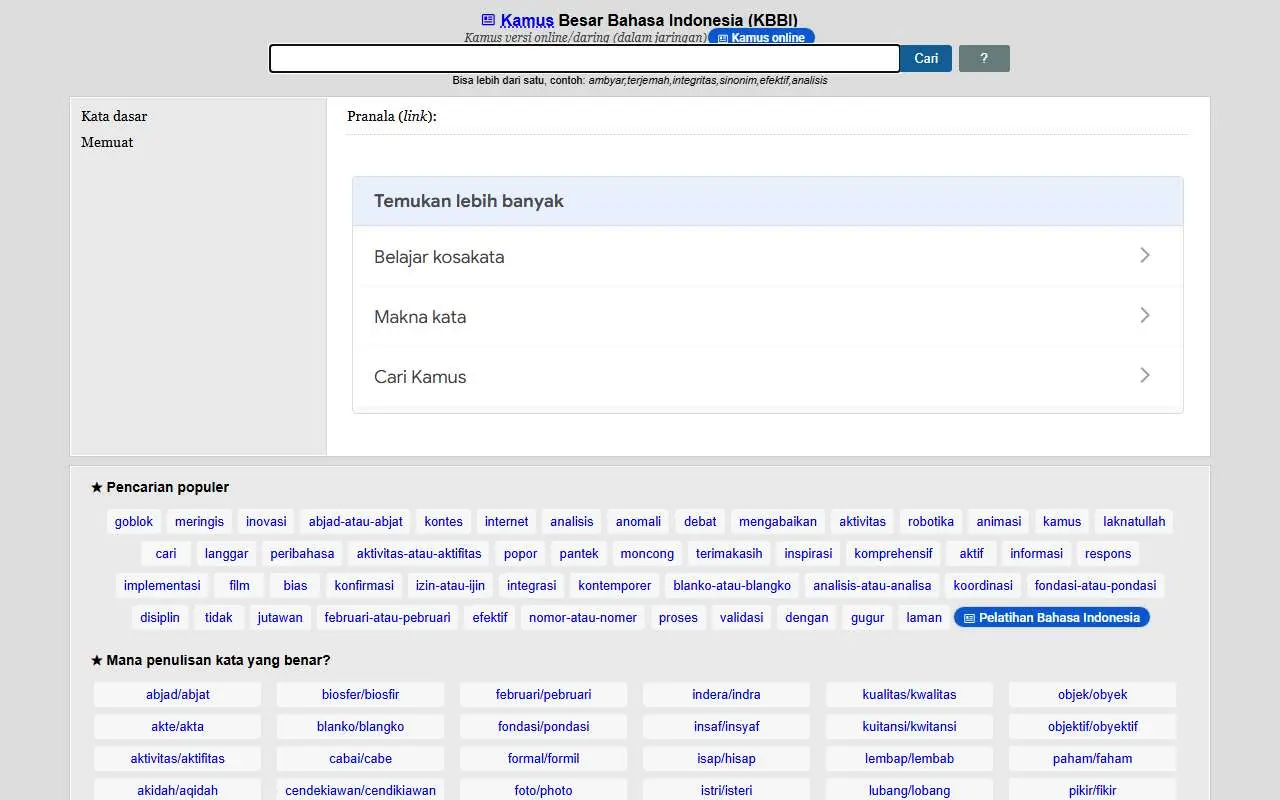The height and width of the screenshot is (800, 1280).
Task: Click the 'disiplin' search tag
Action: 160,617
